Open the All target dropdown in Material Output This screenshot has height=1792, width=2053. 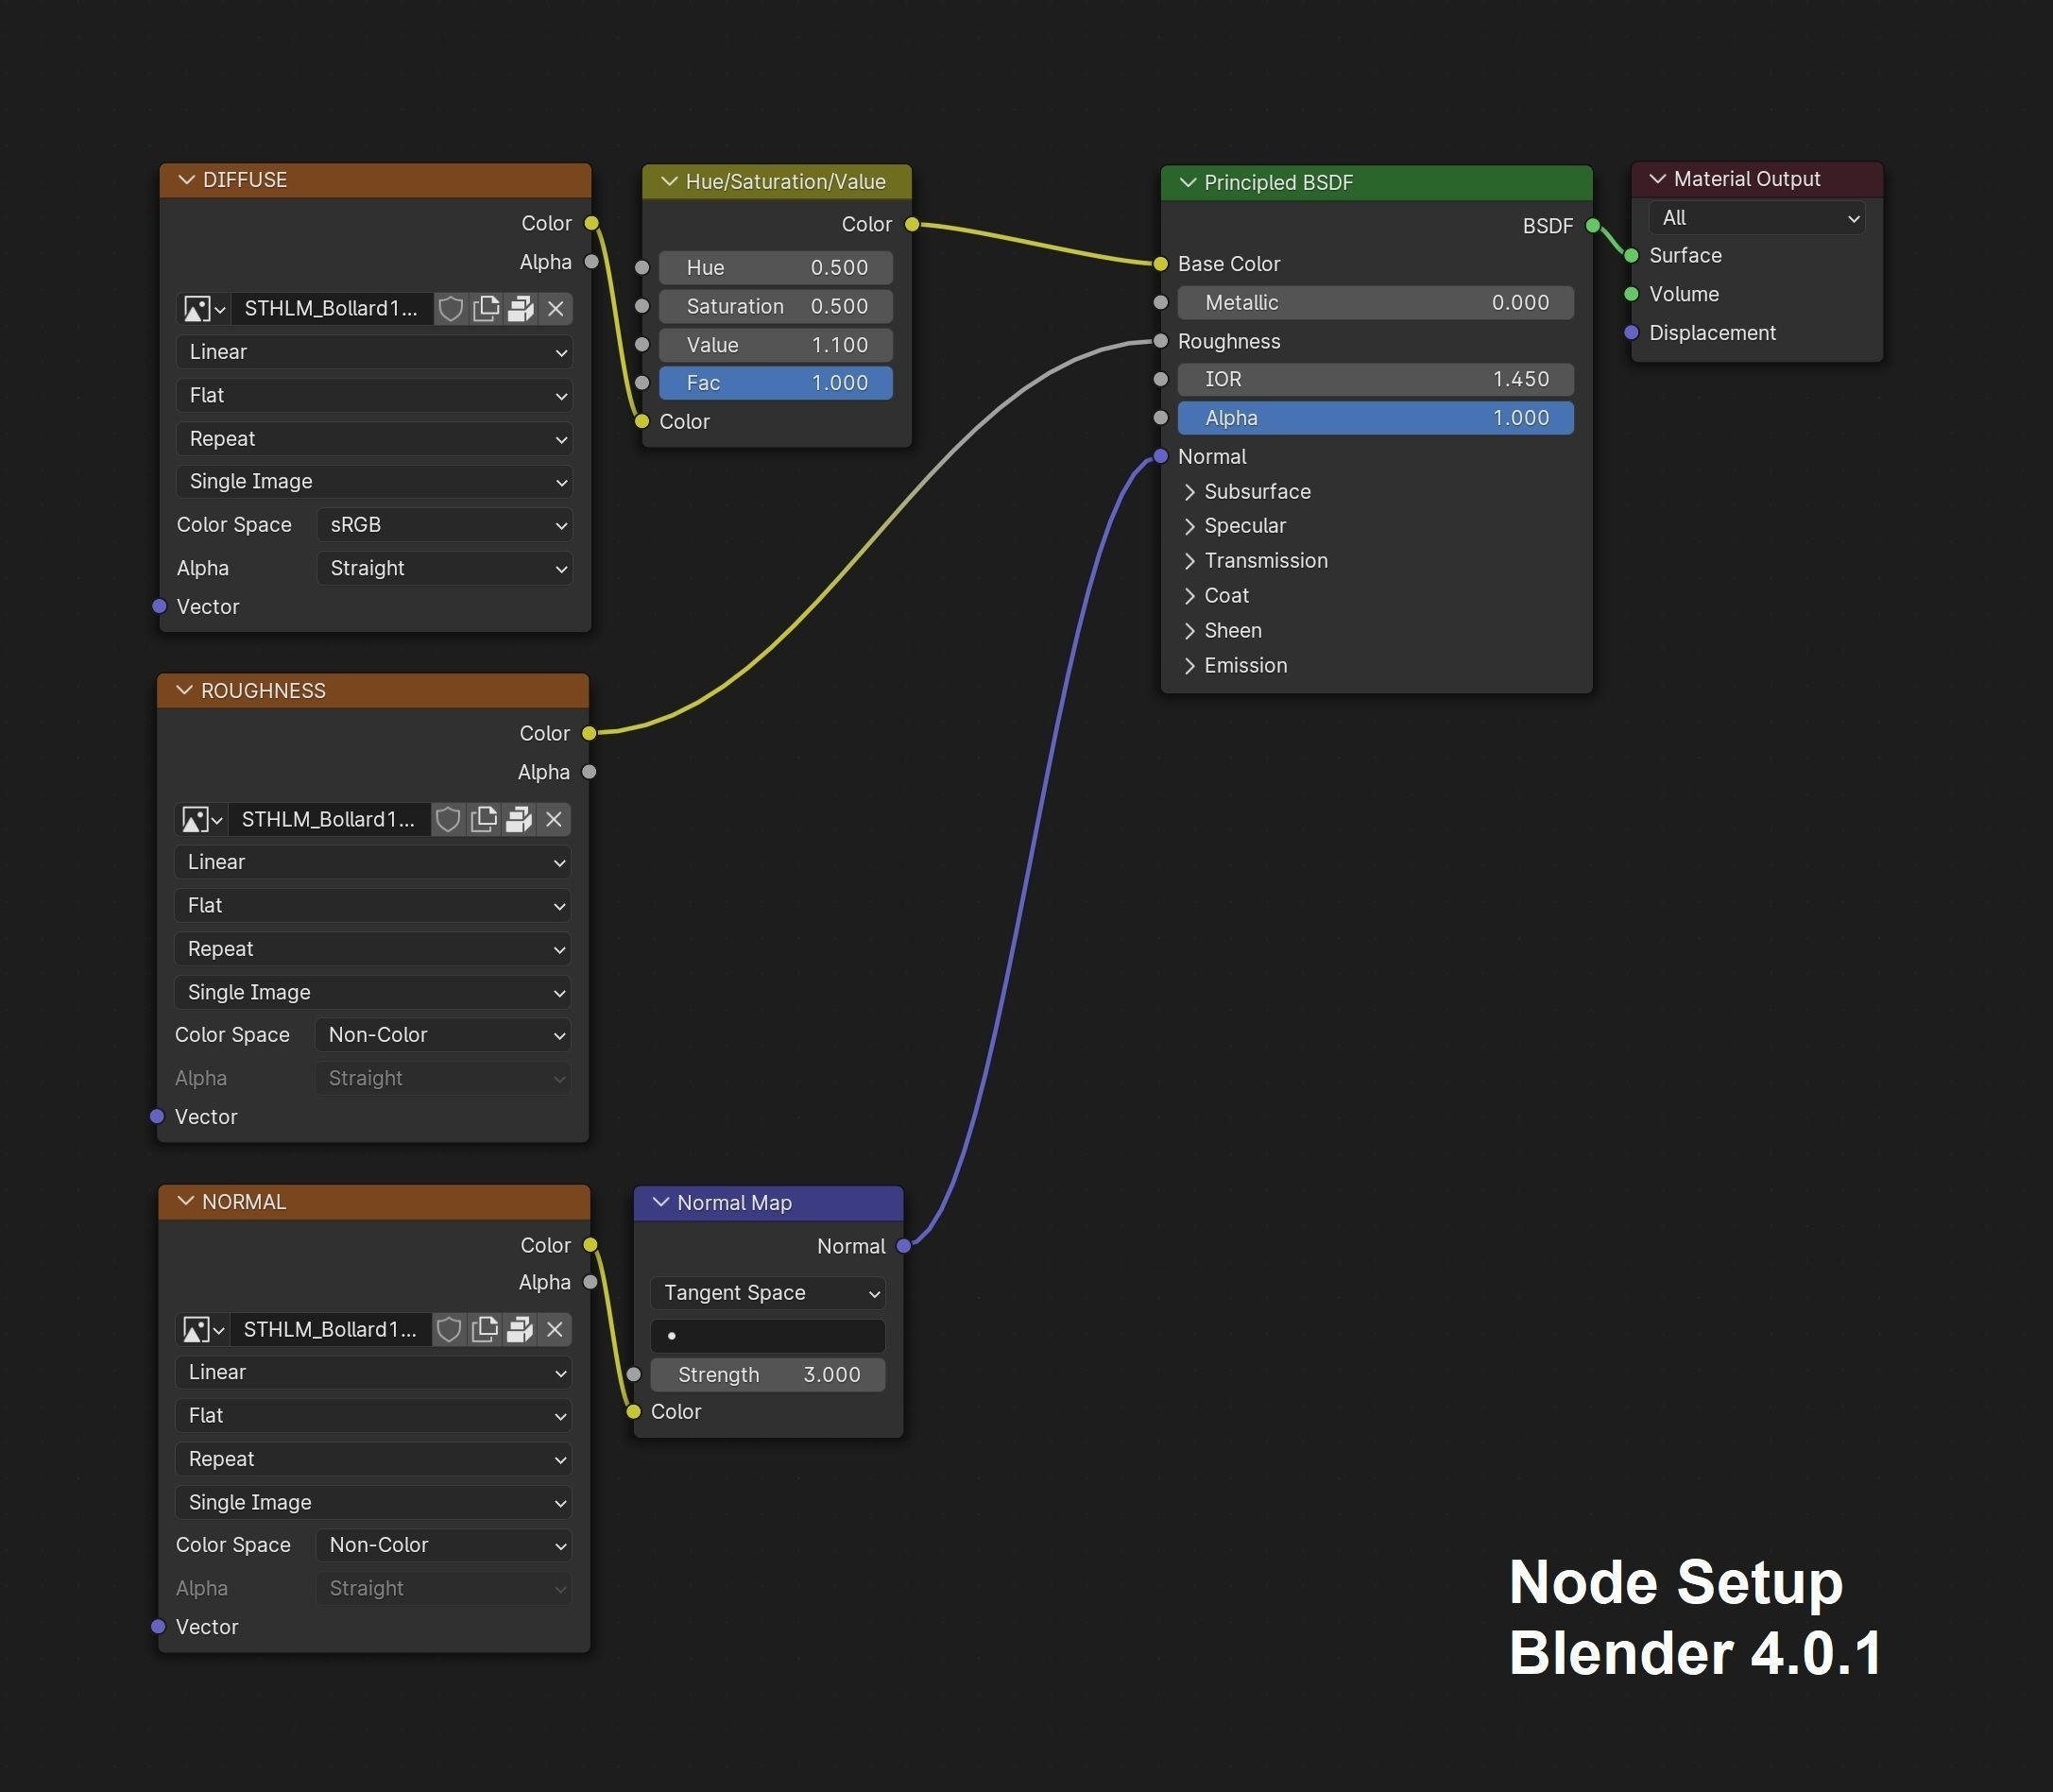pos(1757,218)
